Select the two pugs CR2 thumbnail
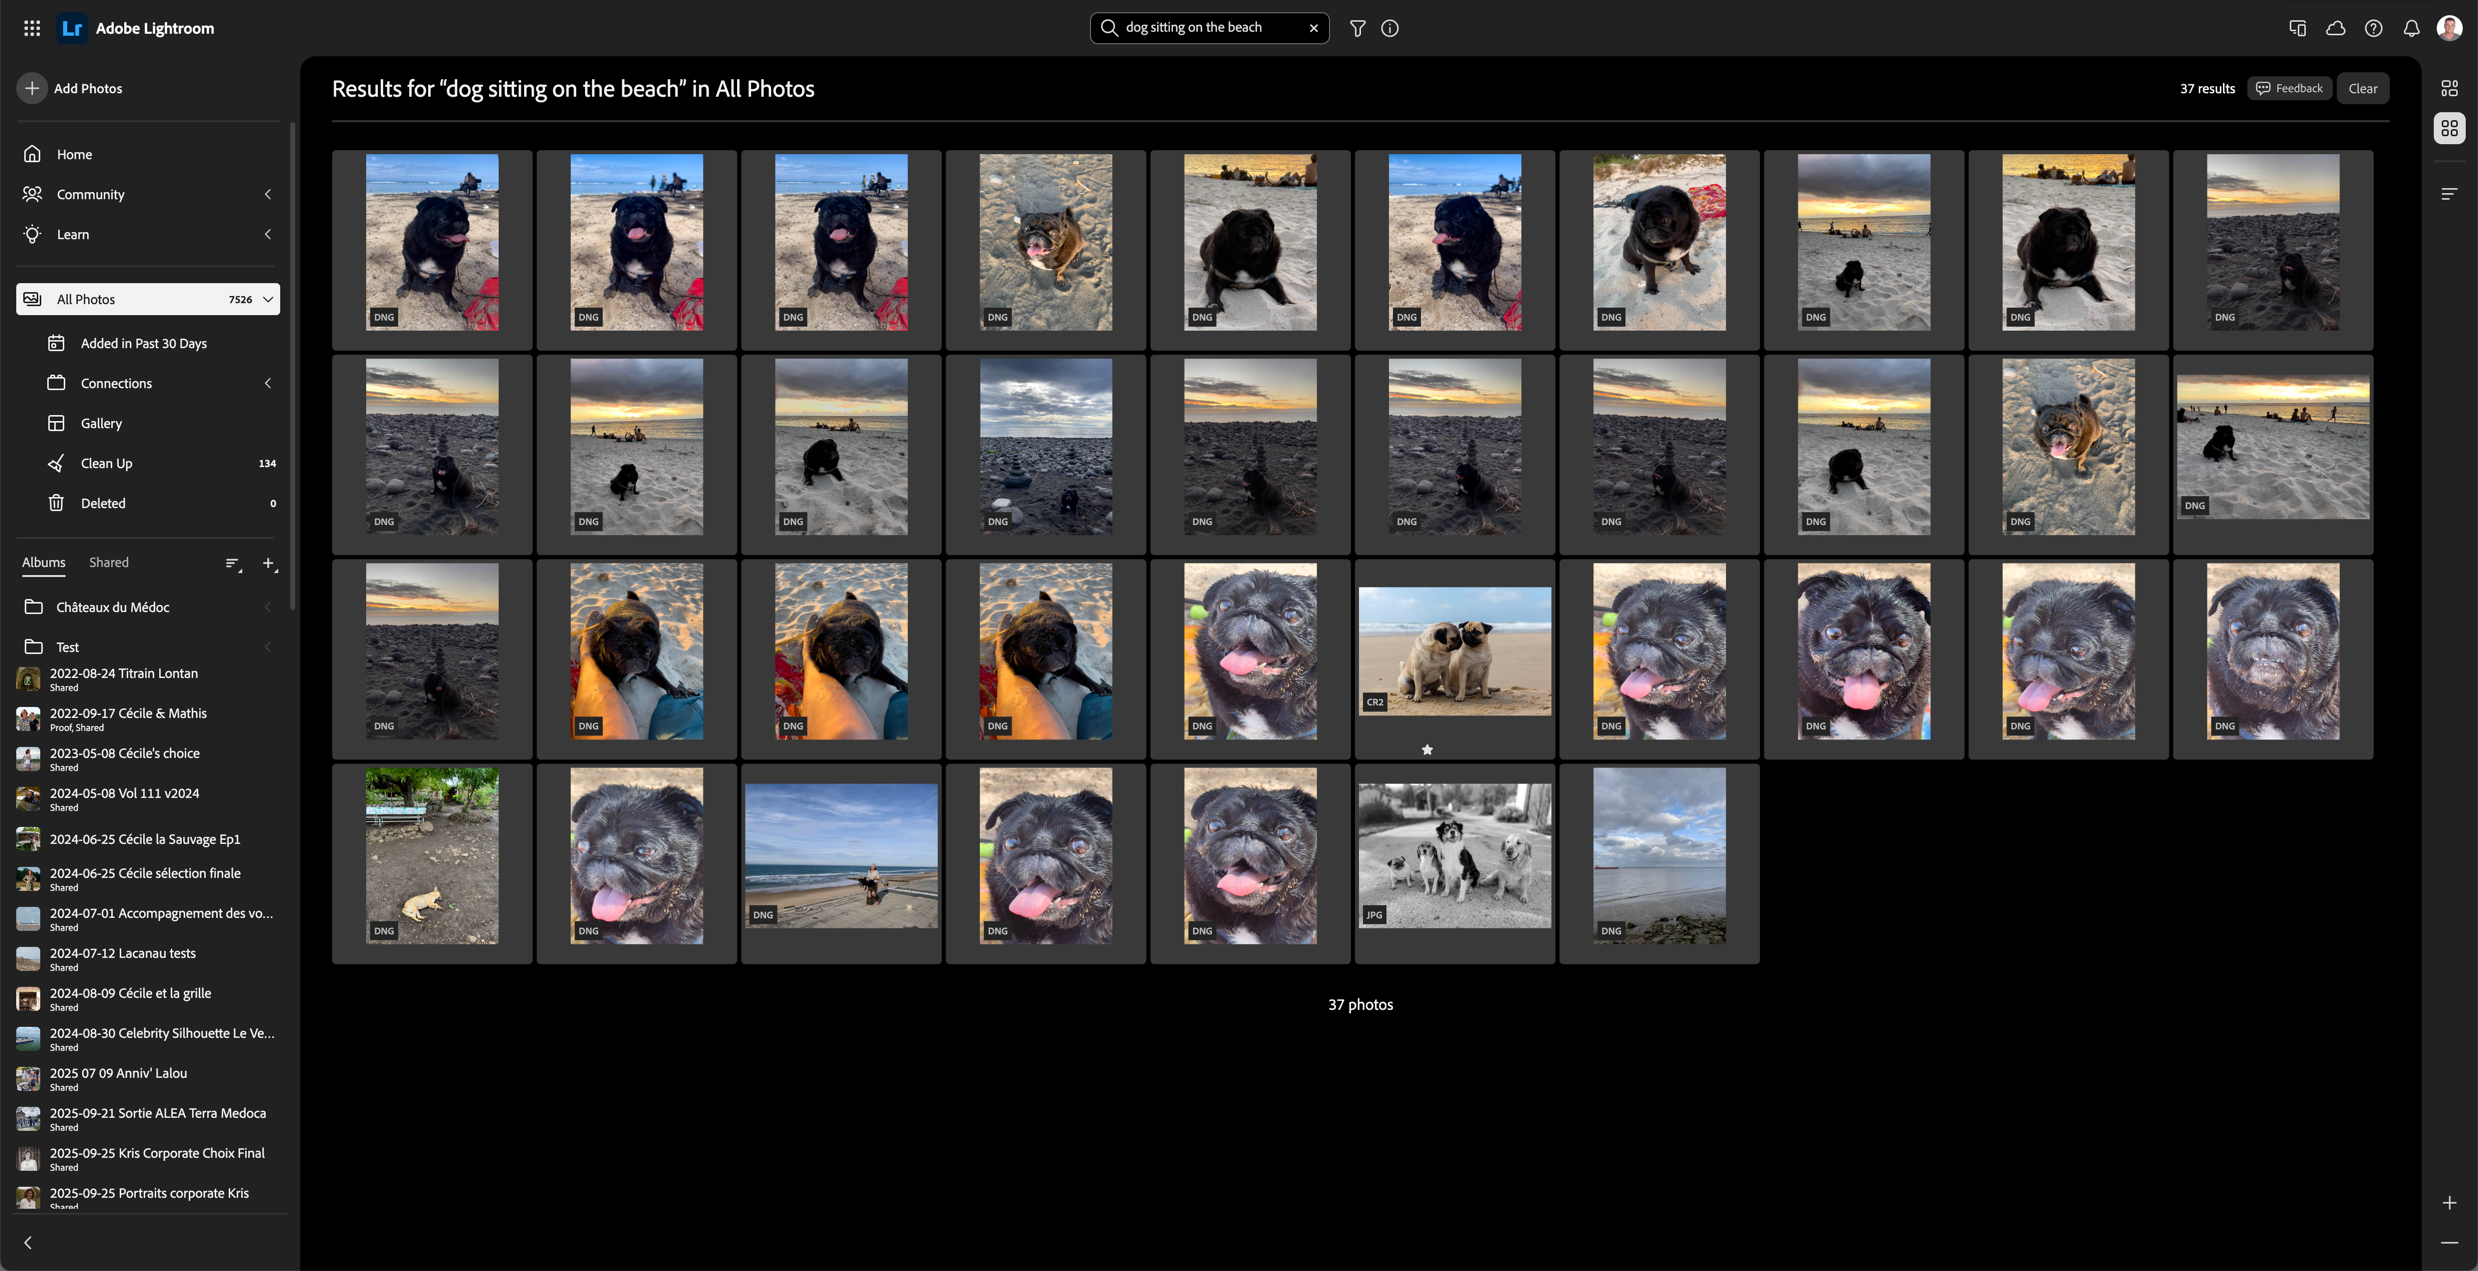The height and width of the screenshot is (1271, 2478). pos(1454,651)
